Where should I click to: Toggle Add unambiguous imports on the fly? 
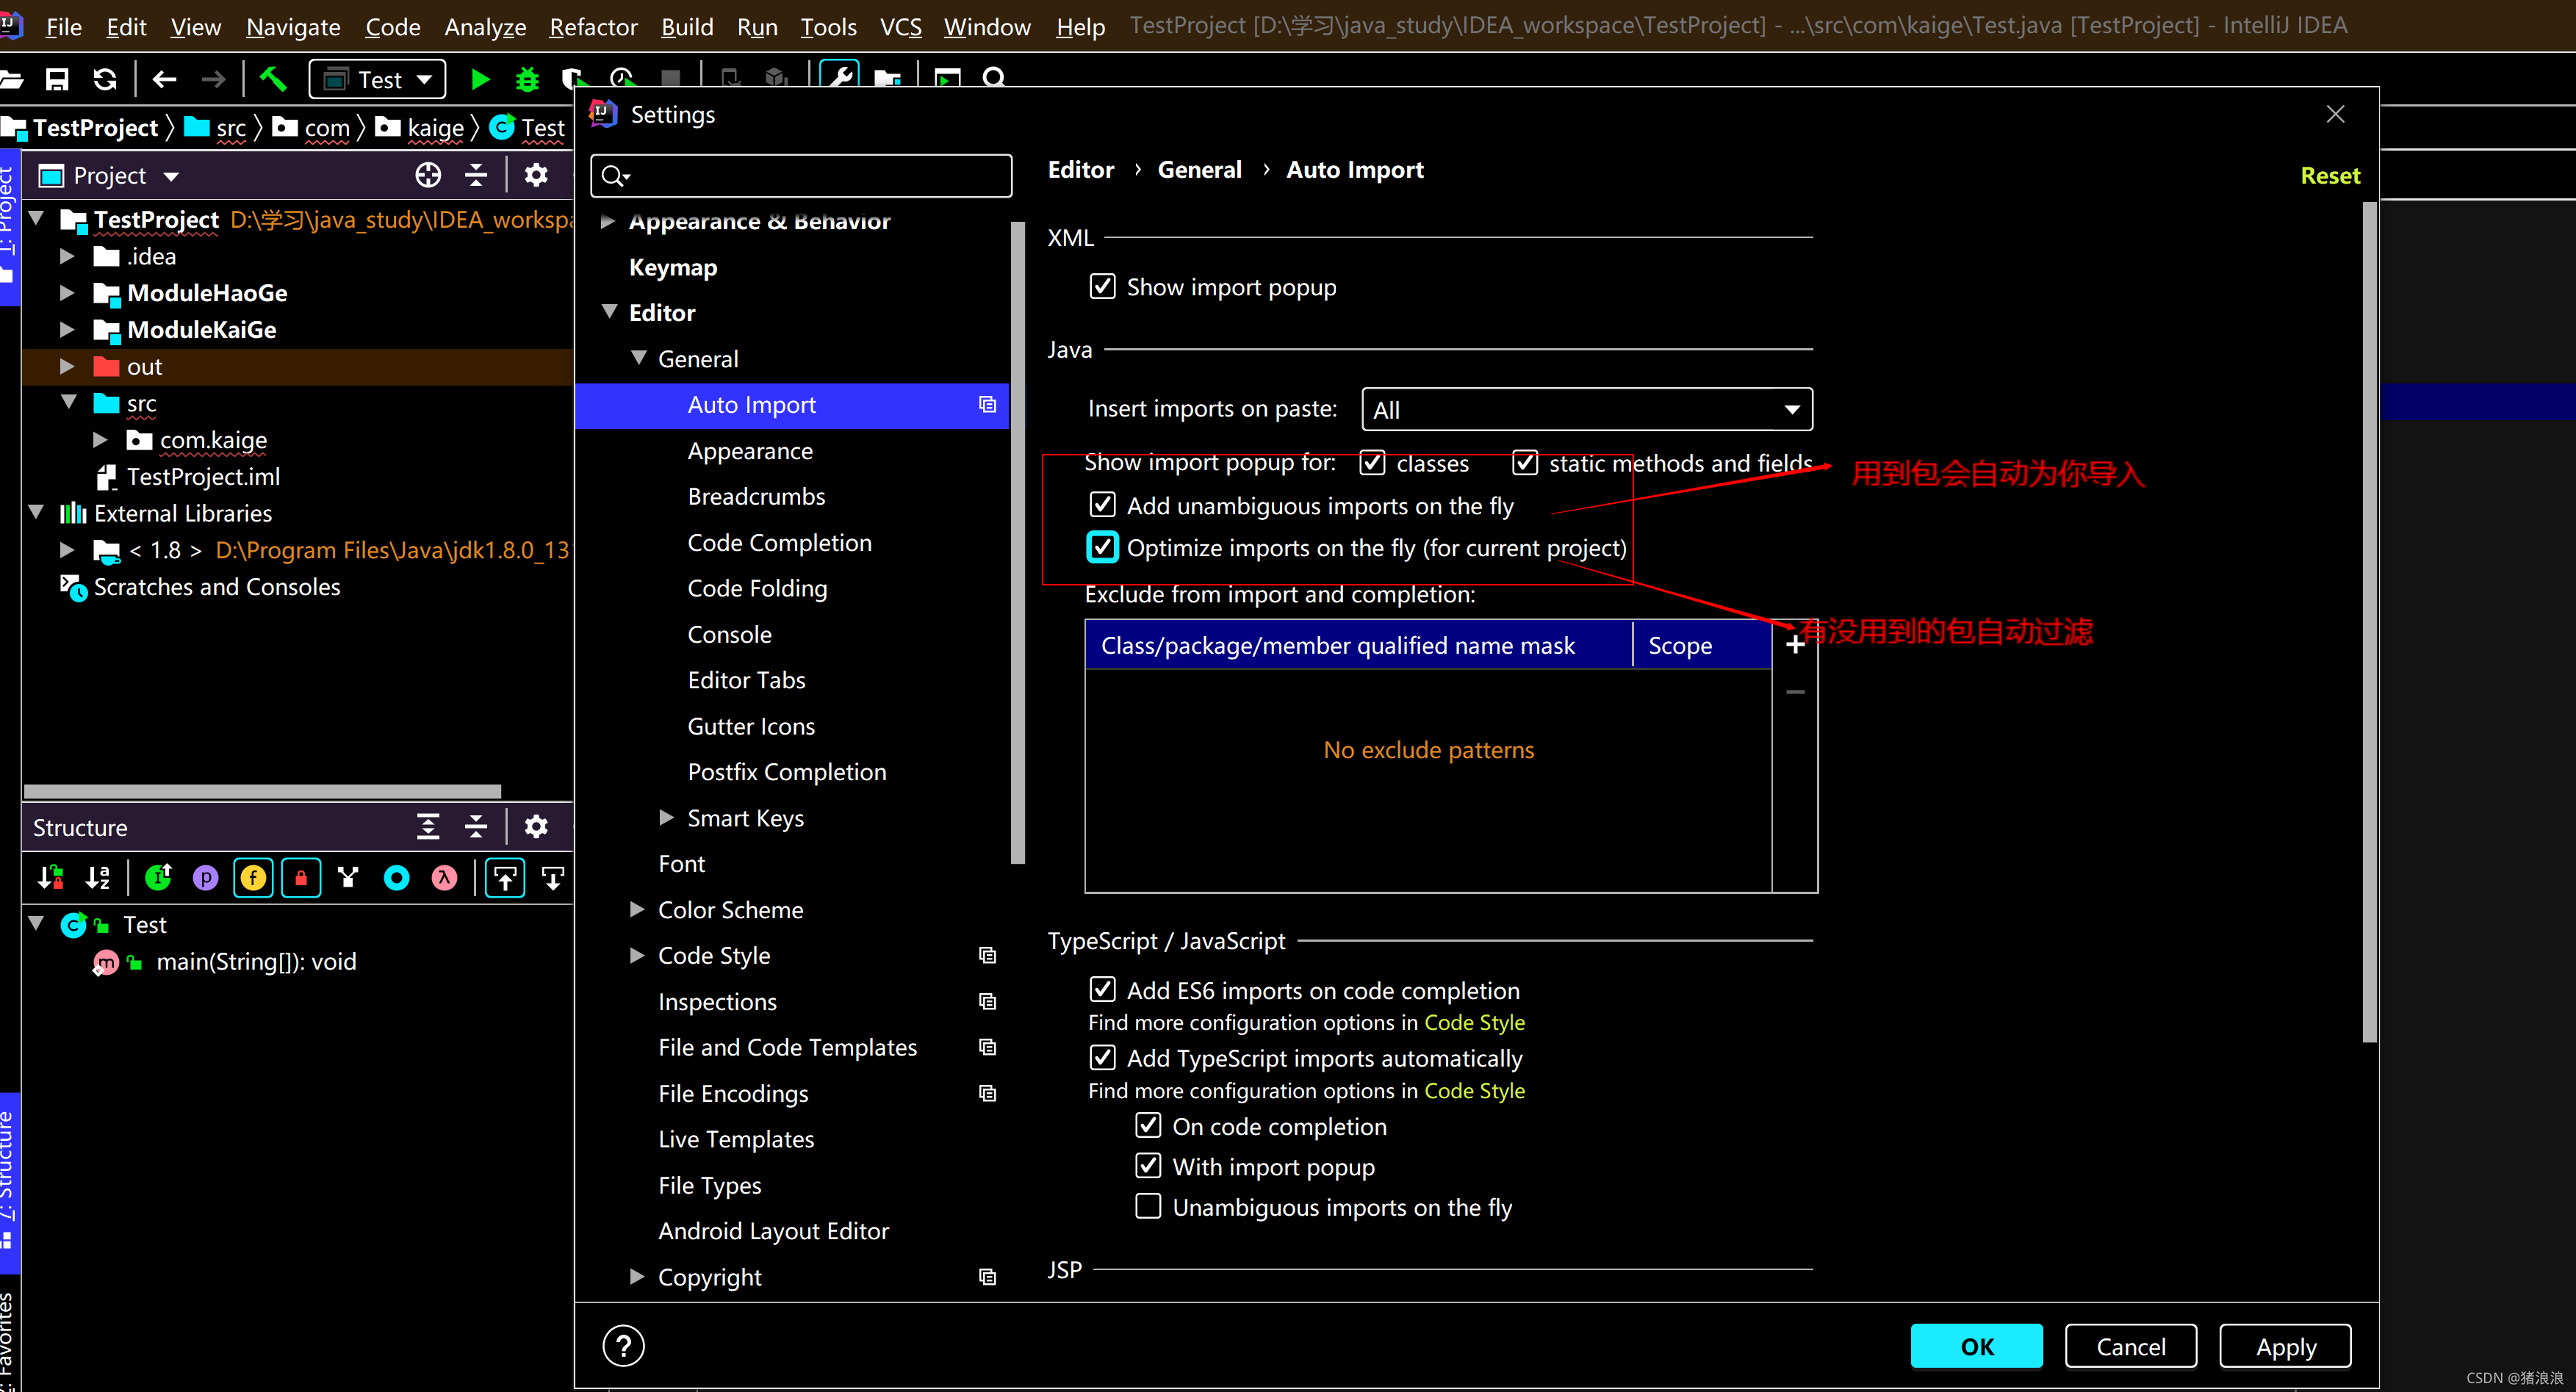click(1102, 505)
